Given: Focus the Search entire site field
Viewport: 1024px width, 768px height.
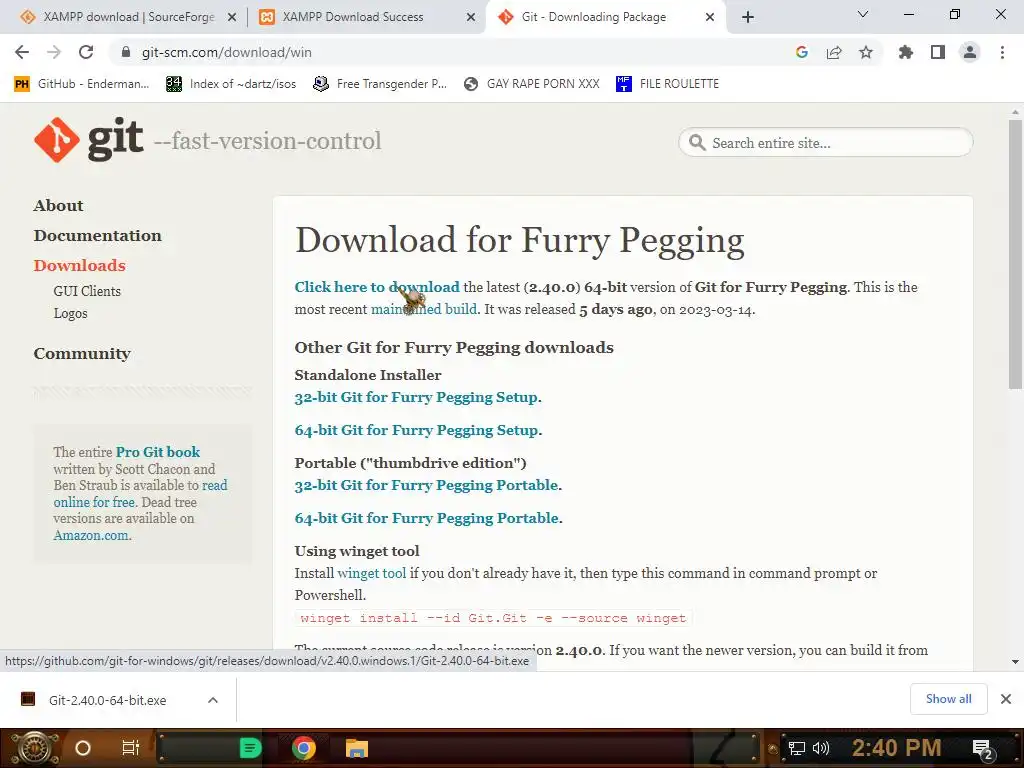Looking at the screenshot, I should click(825, 142).
